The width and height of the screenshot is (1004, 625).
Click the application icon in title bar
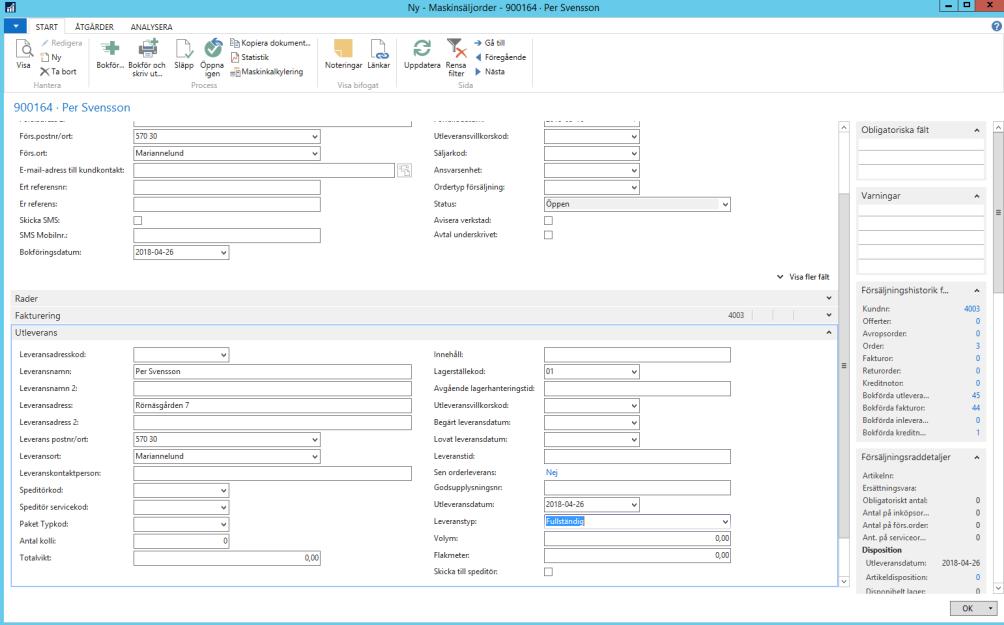(x=8, y=7)
